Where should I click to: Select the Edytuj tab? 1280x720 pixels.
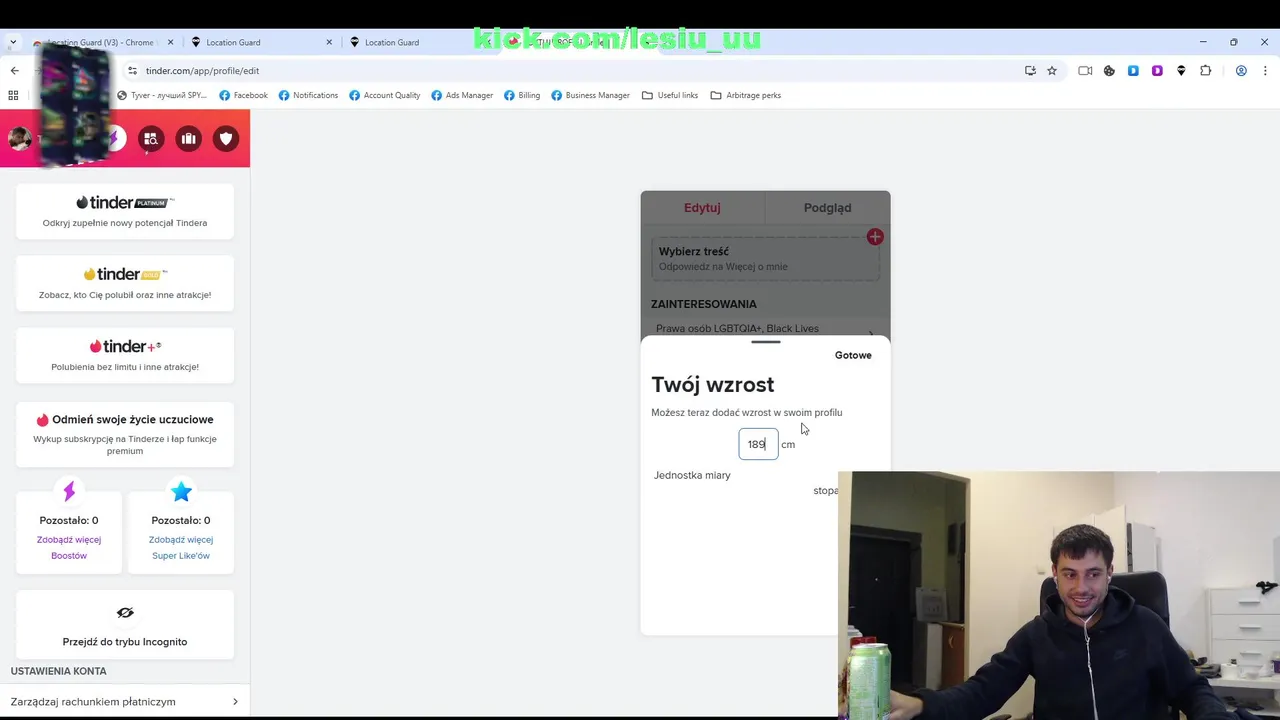[x=702, y=208]
